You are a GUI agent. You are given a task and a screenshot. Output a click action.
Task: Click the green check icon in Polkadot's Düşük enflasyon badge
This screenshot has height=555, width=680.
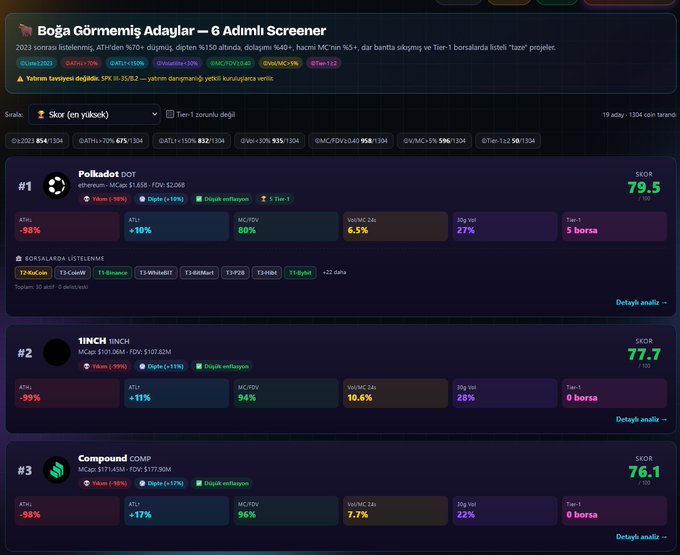[x=199, y=199]
